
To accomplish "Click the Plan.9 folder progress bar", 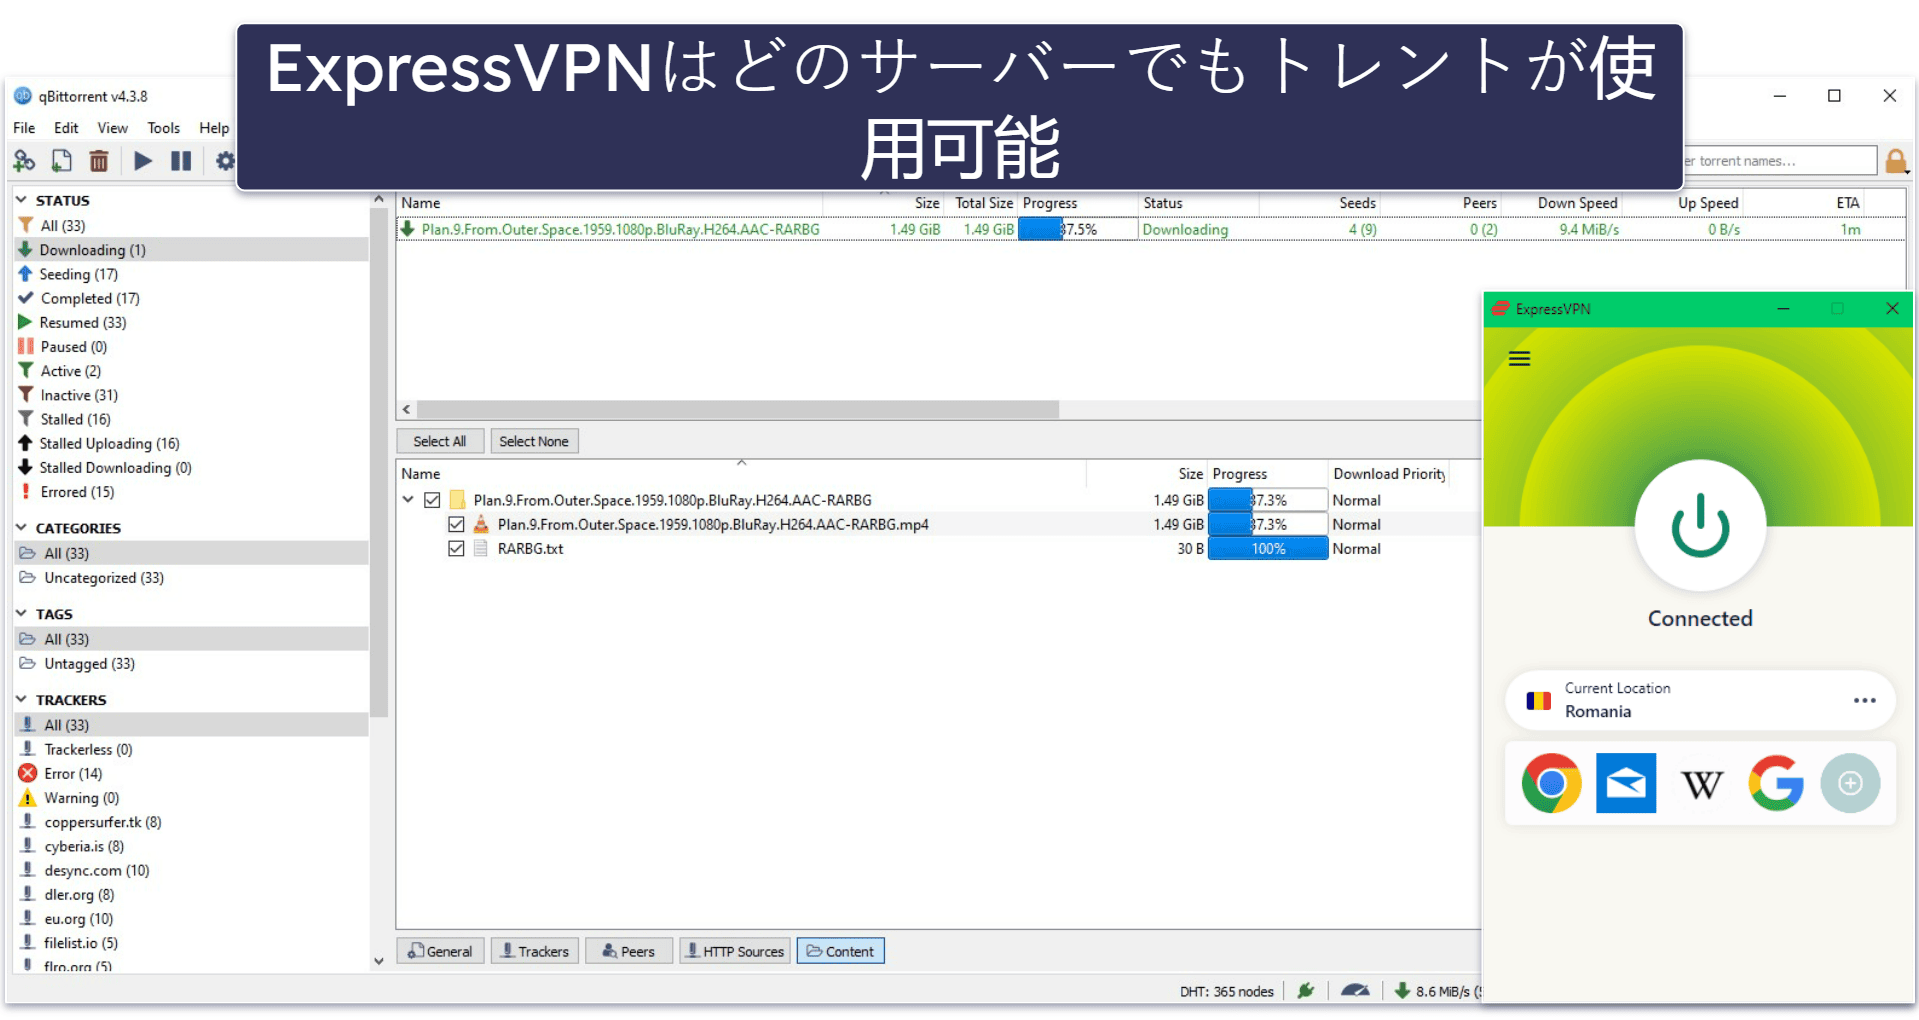I will [x=1268, y=500].
